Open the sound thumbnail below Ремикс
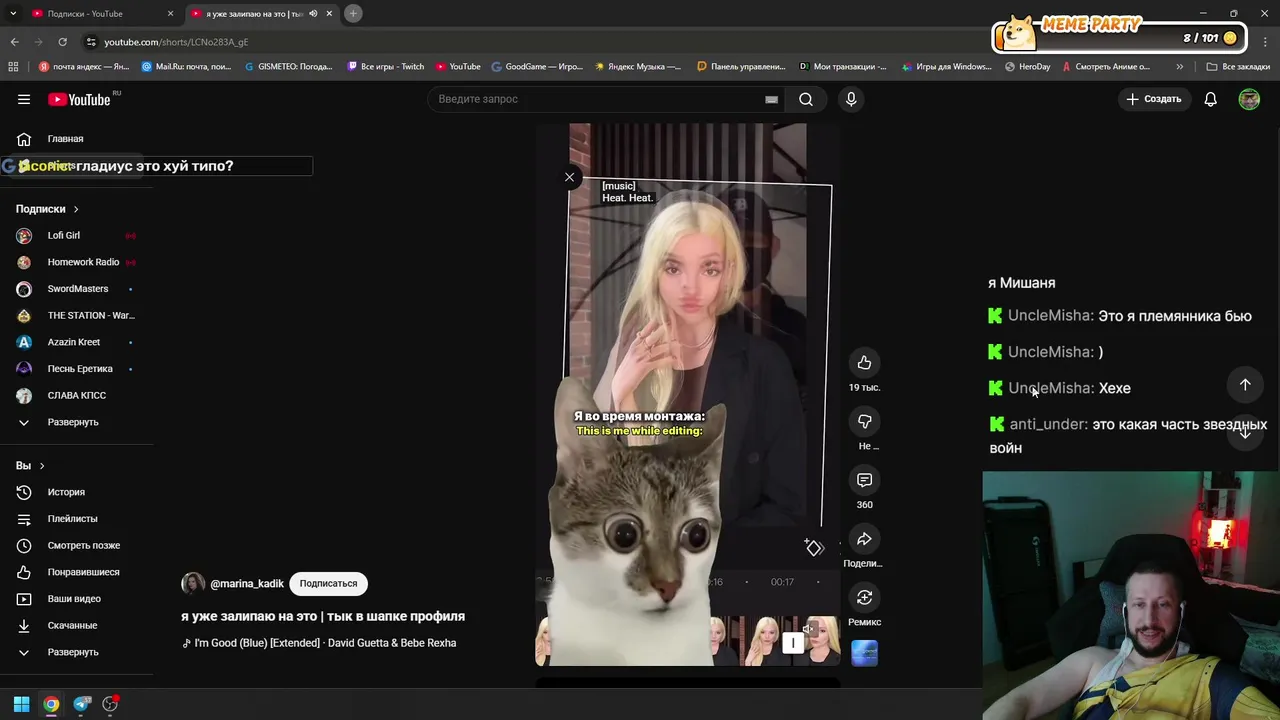This screenshot has height=720, width=1280. 864,653
